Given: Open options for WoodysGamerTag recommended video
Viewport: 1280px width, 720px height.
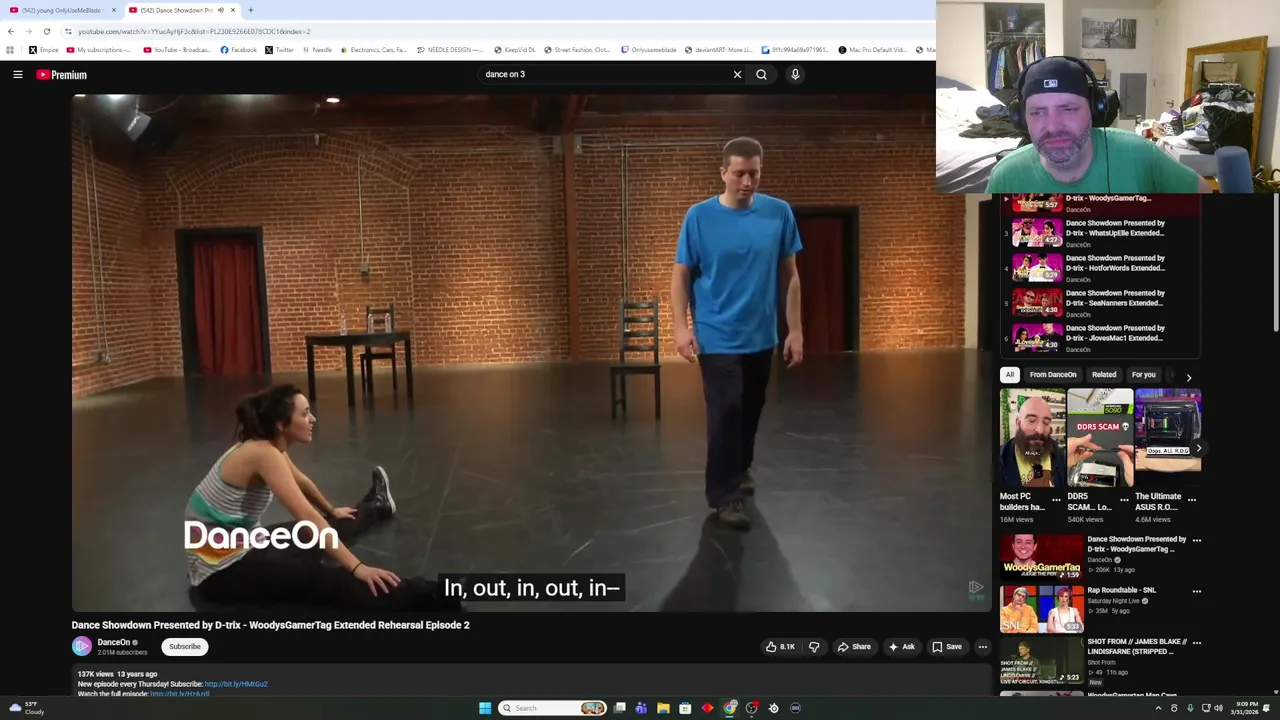Looking at the screenshot, I should 1197,540.
